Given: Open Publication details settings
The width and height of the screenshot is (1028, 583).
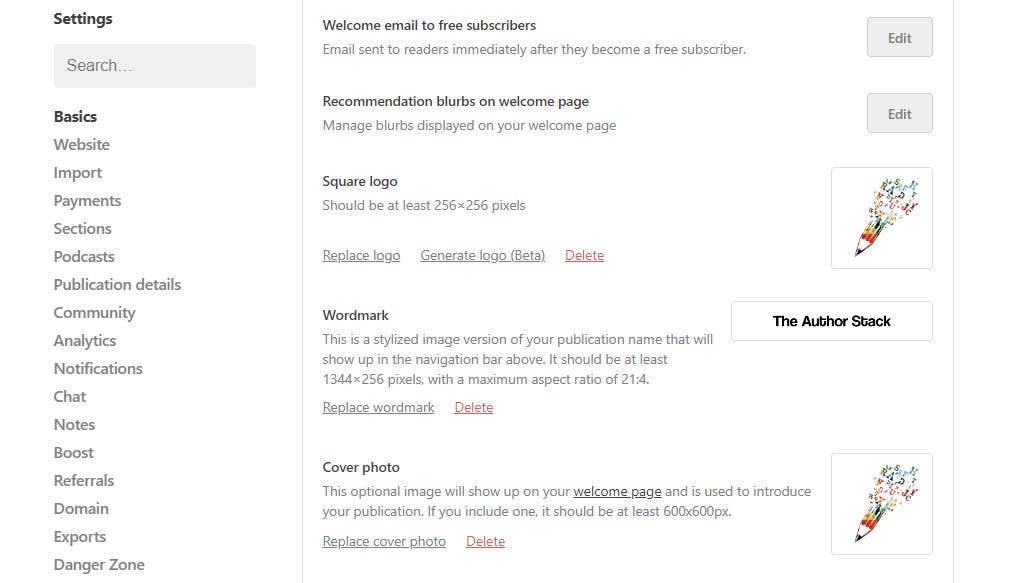Looking at the screenshot, I should (117, 284).
